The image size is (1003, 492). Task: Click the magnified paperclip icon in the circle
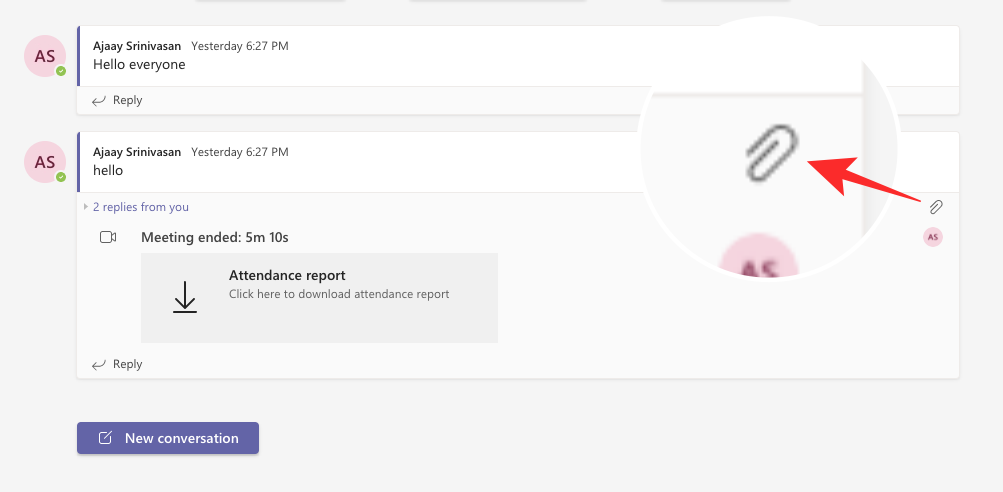(x=773, y=154)
